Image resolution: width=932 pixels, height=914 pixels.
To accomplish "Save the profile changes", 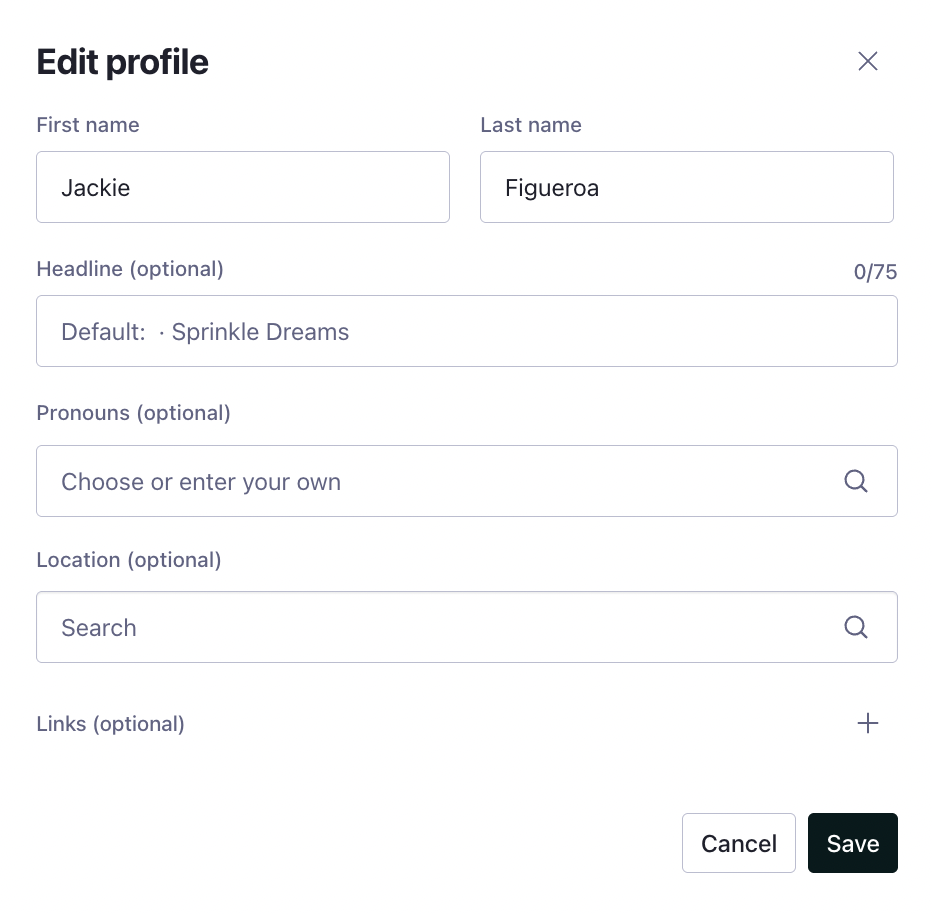I will (852, 843).
